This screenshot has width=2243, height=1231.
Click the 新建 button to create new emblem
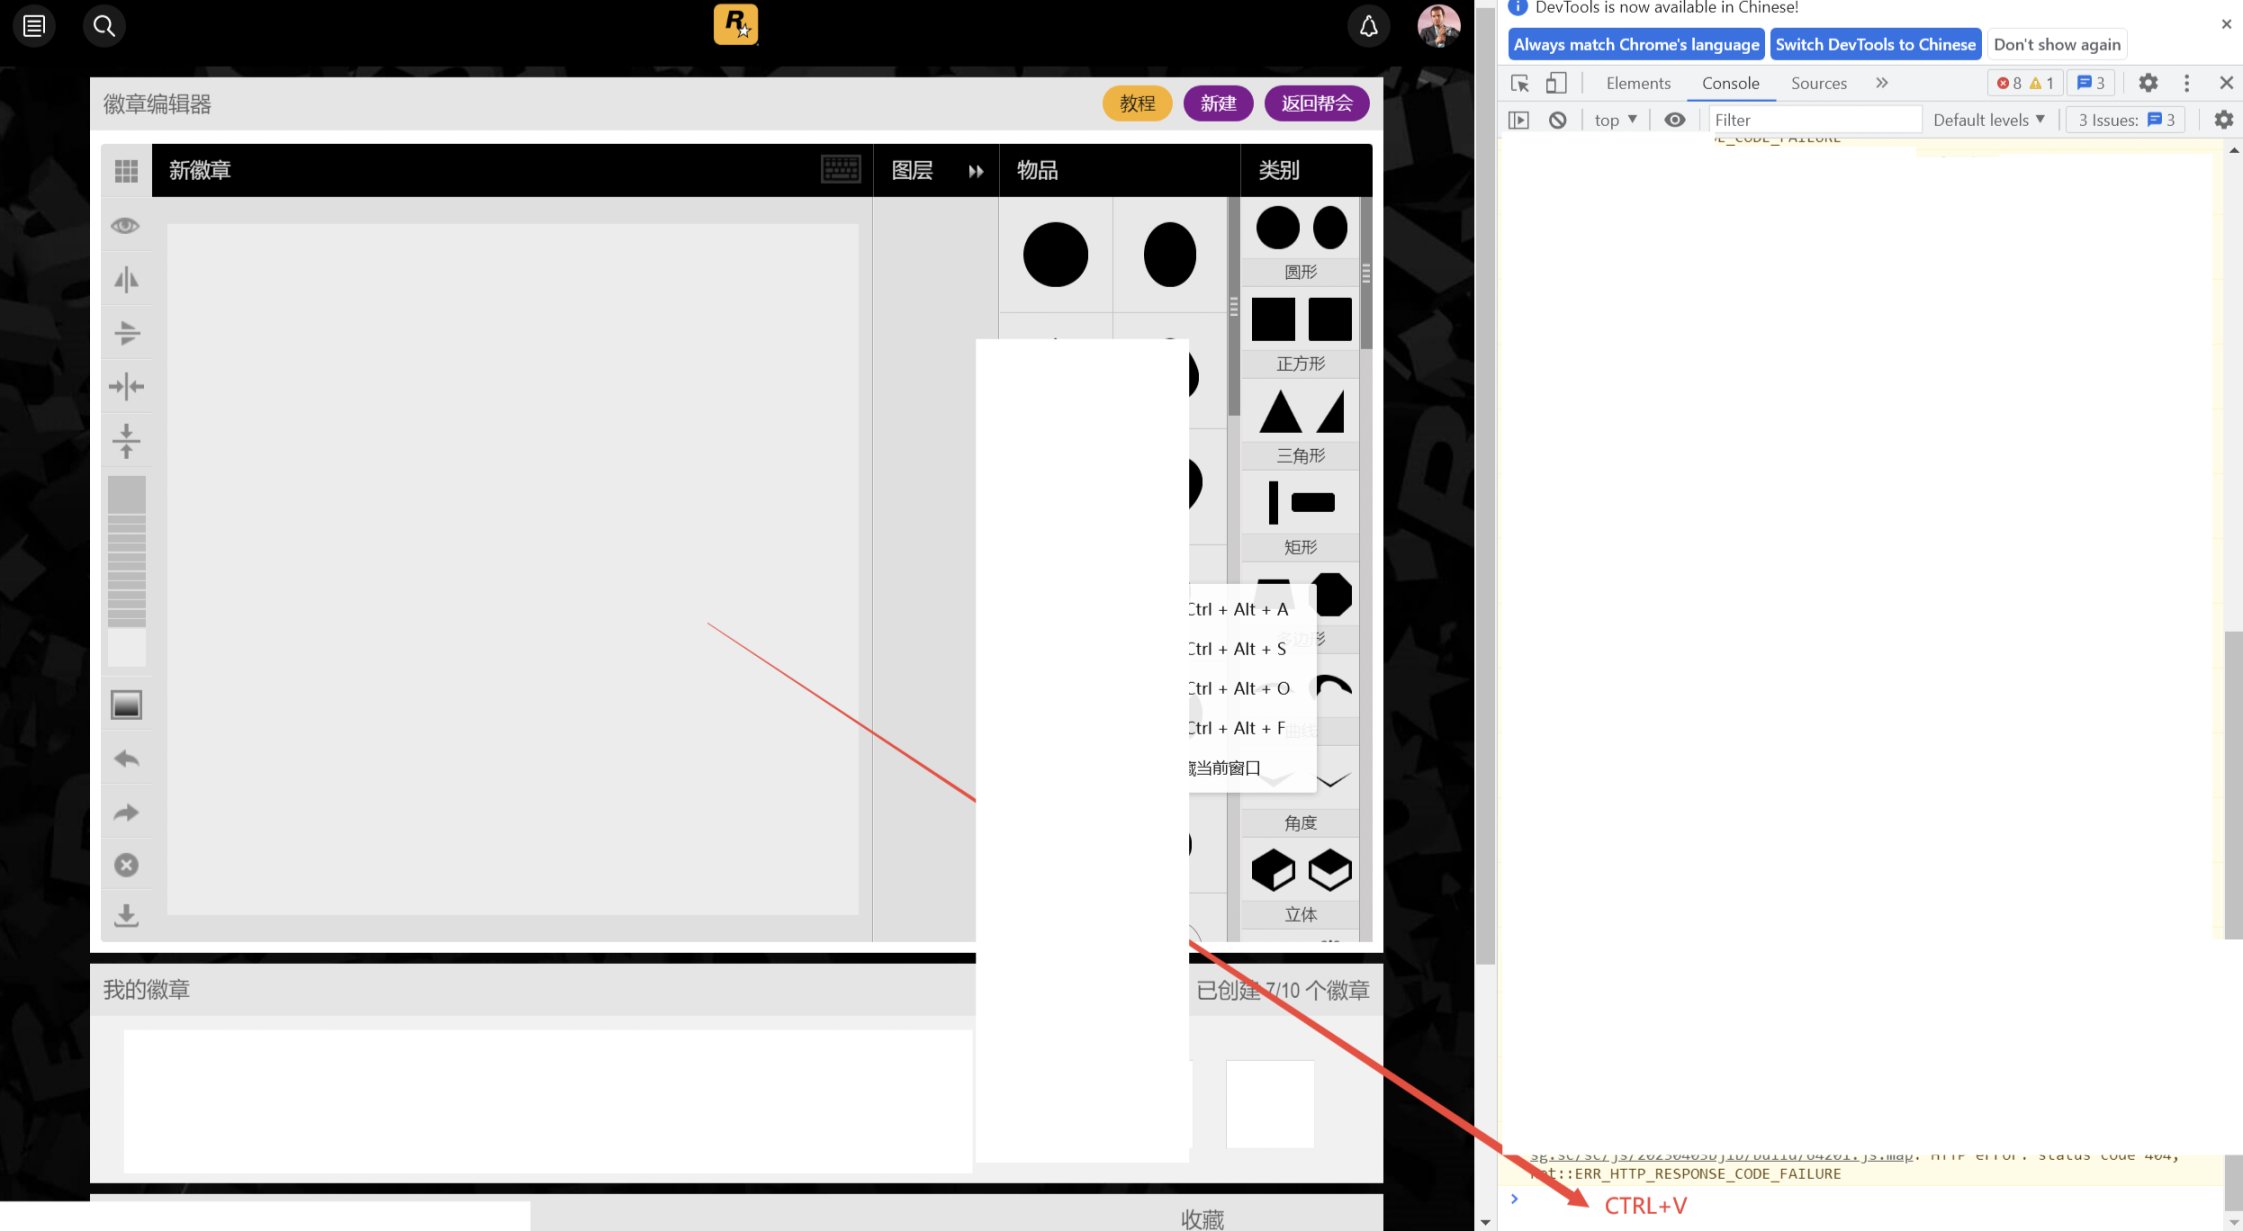coord(1218,103)
